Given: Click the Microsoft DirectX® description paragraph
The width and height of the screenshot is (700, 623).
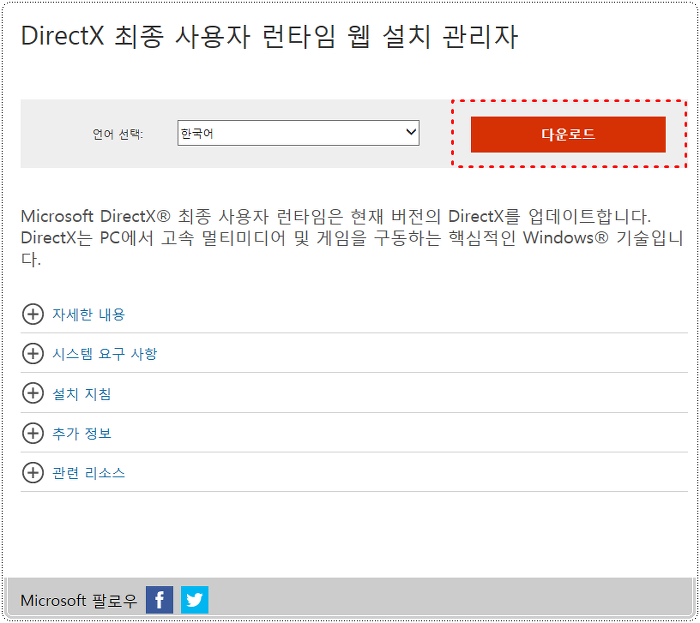Looking at the screenshot, I should [x=352, y=237].
